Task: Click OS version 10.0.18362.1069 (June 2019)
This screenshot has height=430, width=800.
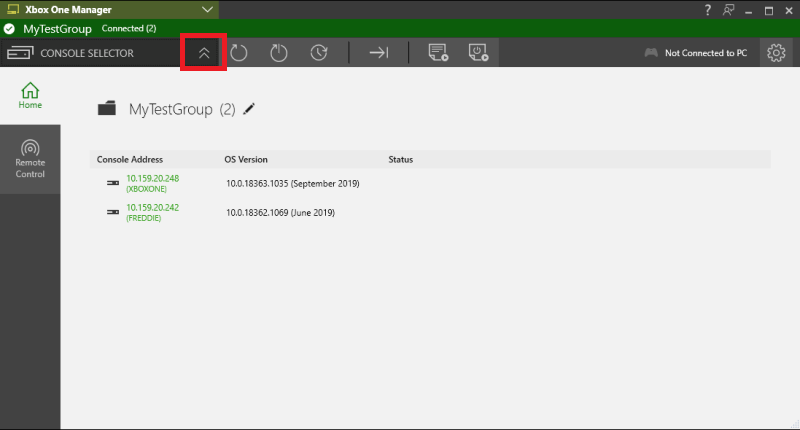Action: point(281,213)
